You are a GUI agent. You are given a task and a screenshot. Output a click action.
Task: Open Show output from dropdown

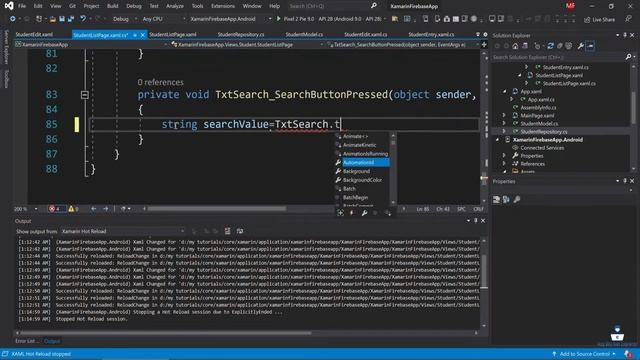(x=122, y=231)
